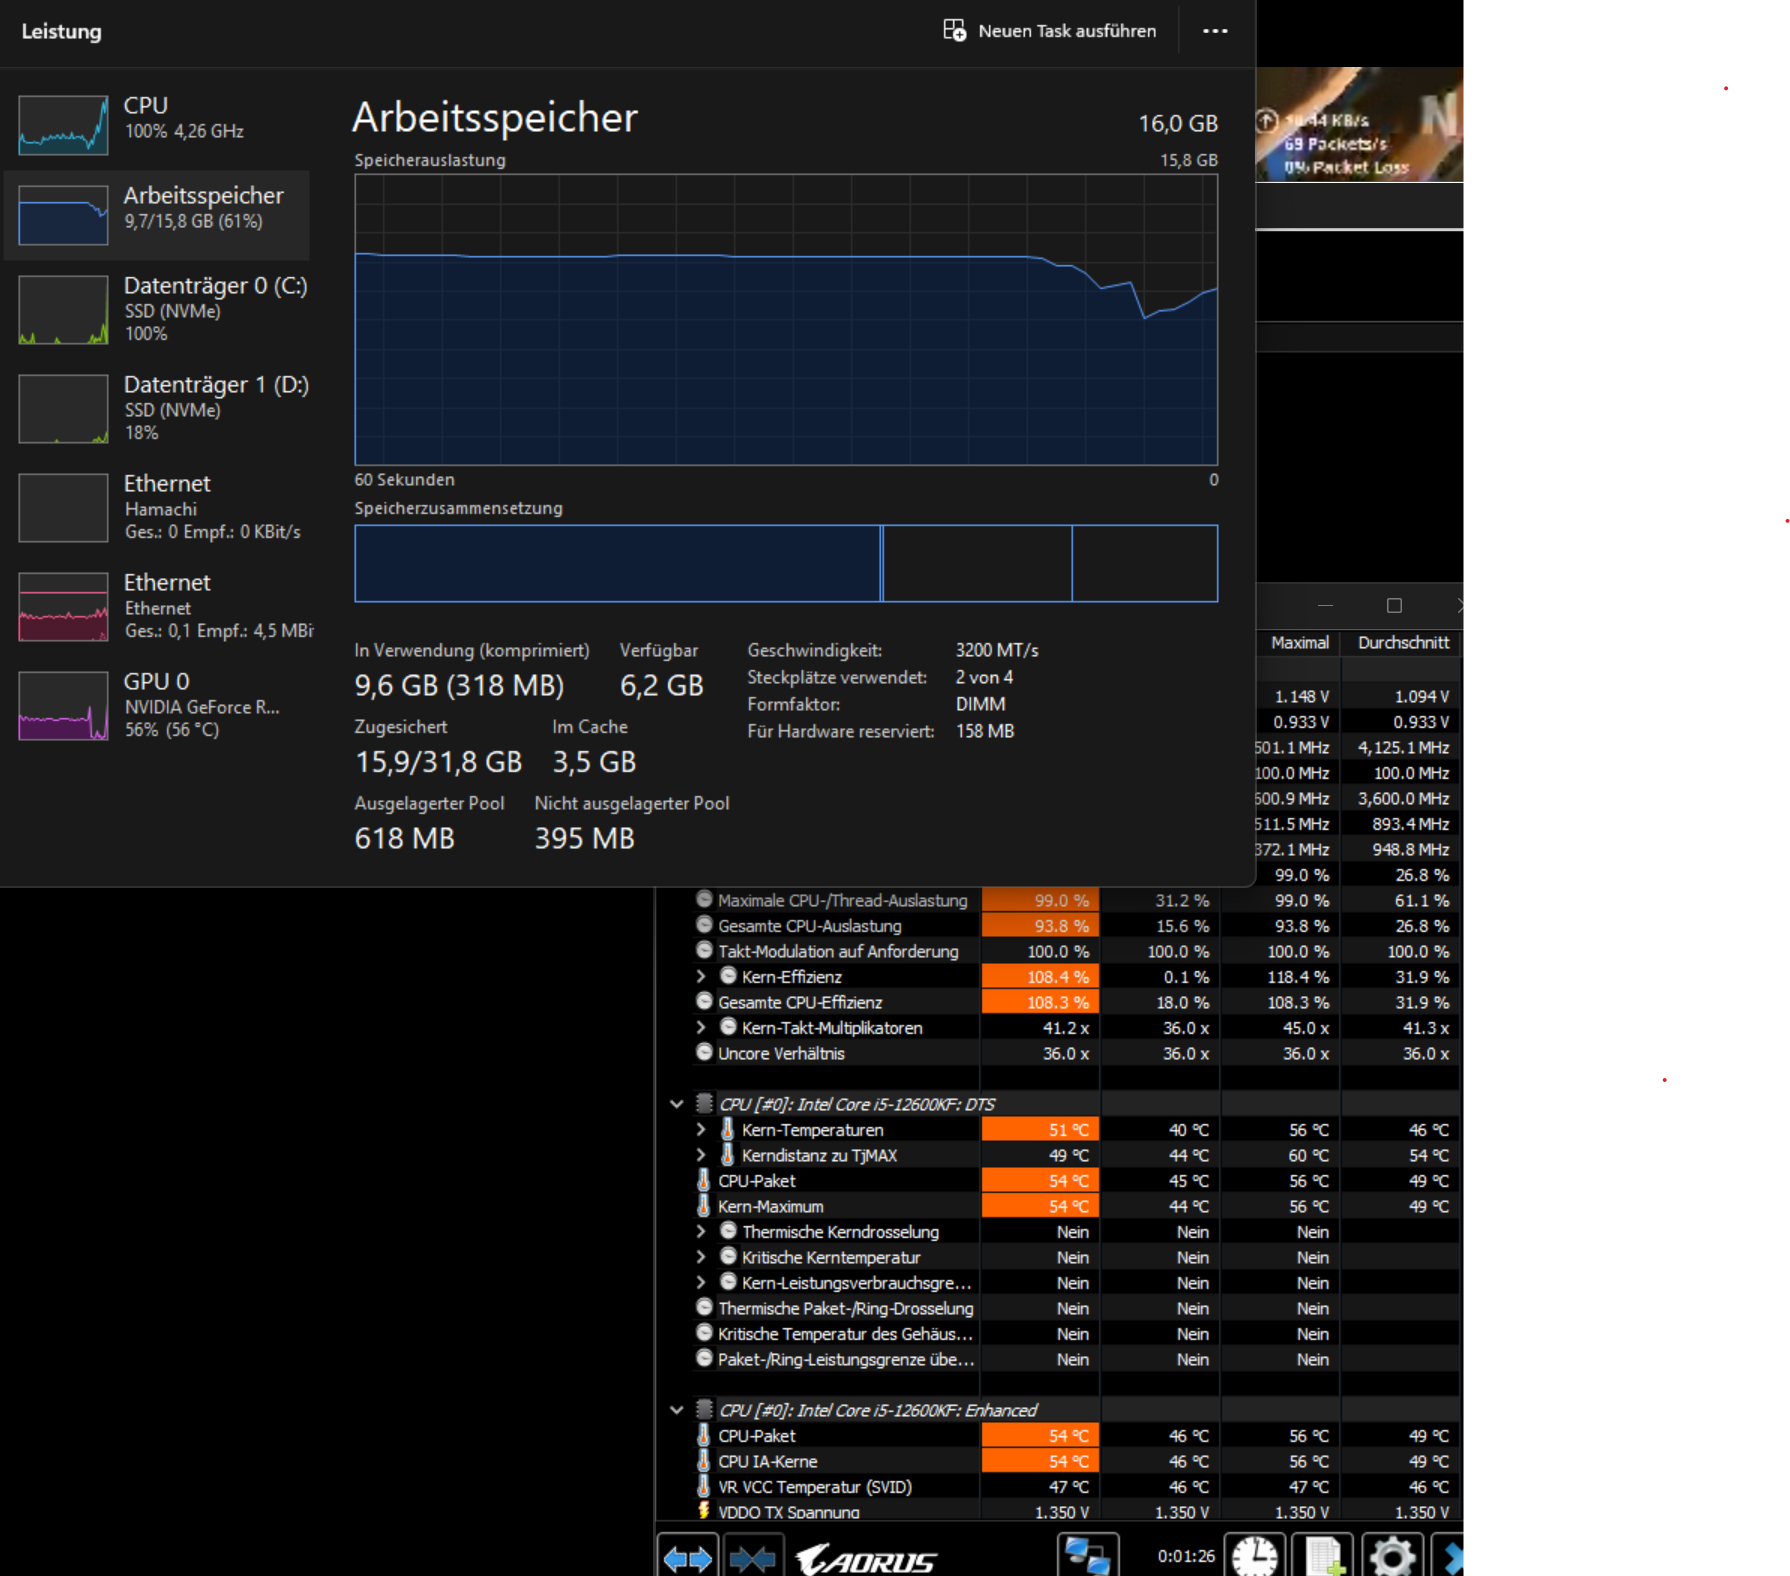Click the Uncore Verhältnis row label

click(781, 1053)
